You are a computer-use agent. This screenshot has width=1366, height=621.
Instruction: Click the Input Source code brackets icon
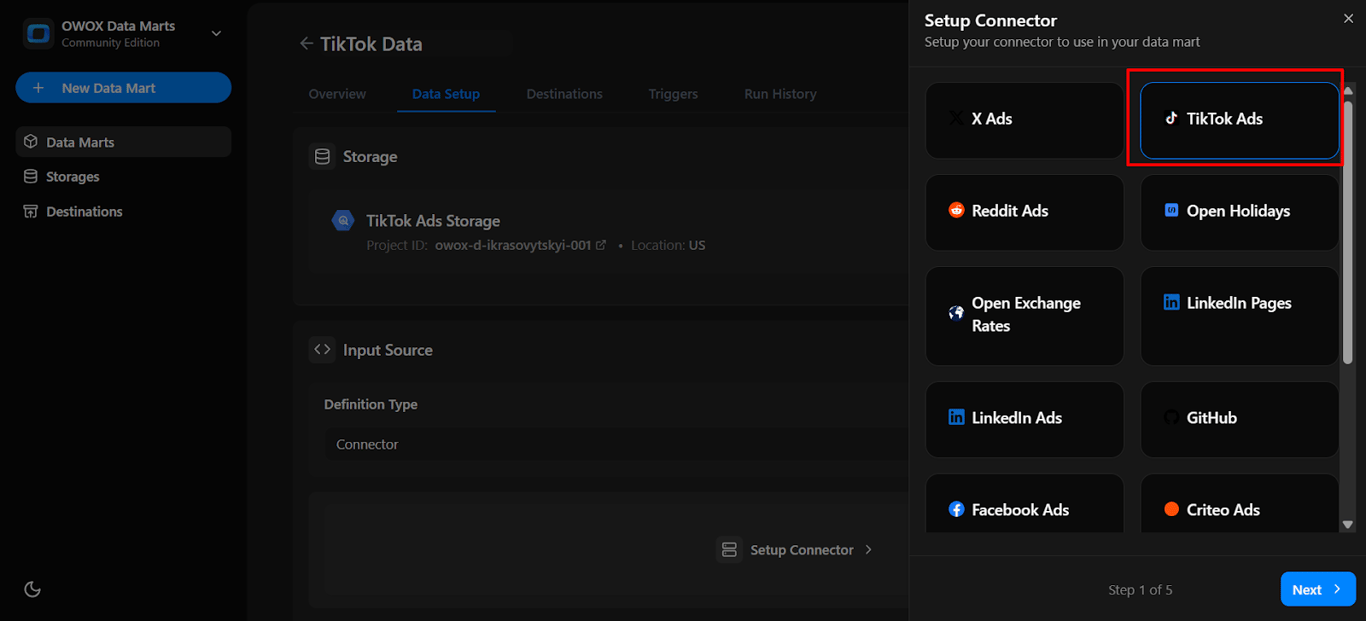click(x=322, y=350)
